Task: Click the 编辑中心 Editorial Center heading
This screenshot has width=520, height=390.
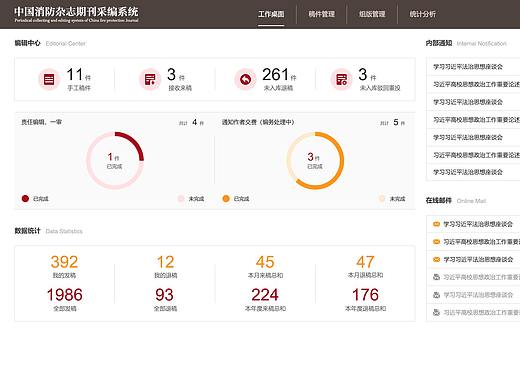Action: (x=50, y=43)
